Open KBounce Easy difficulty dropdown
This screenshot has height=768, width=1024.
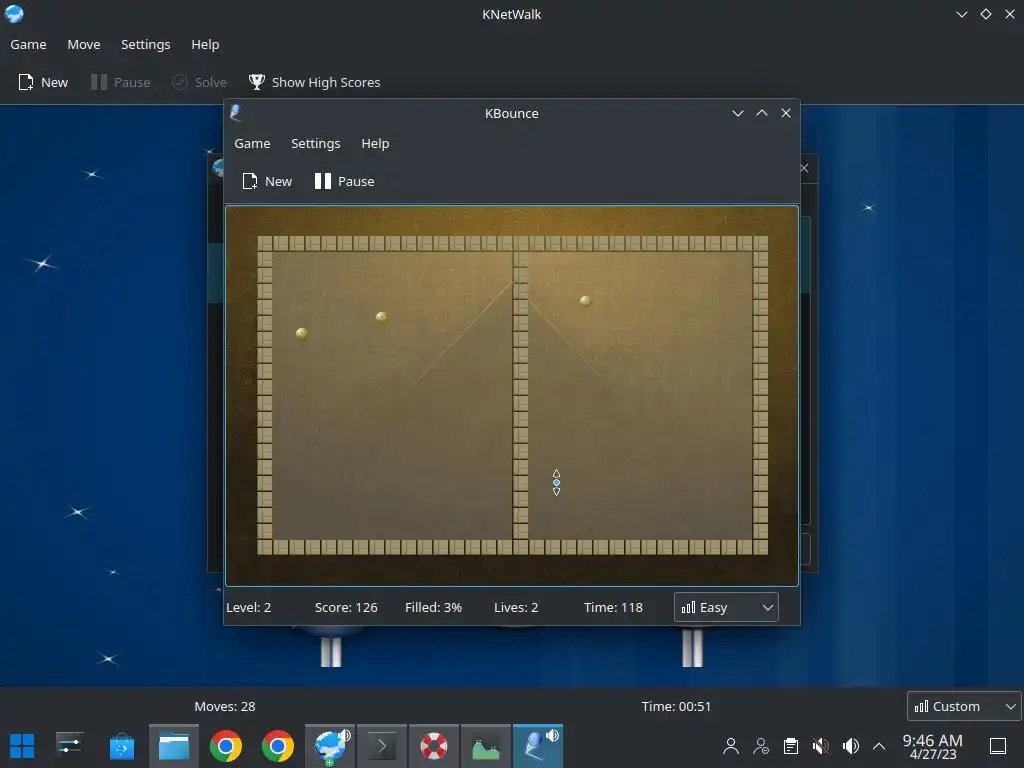click(726, 607)
